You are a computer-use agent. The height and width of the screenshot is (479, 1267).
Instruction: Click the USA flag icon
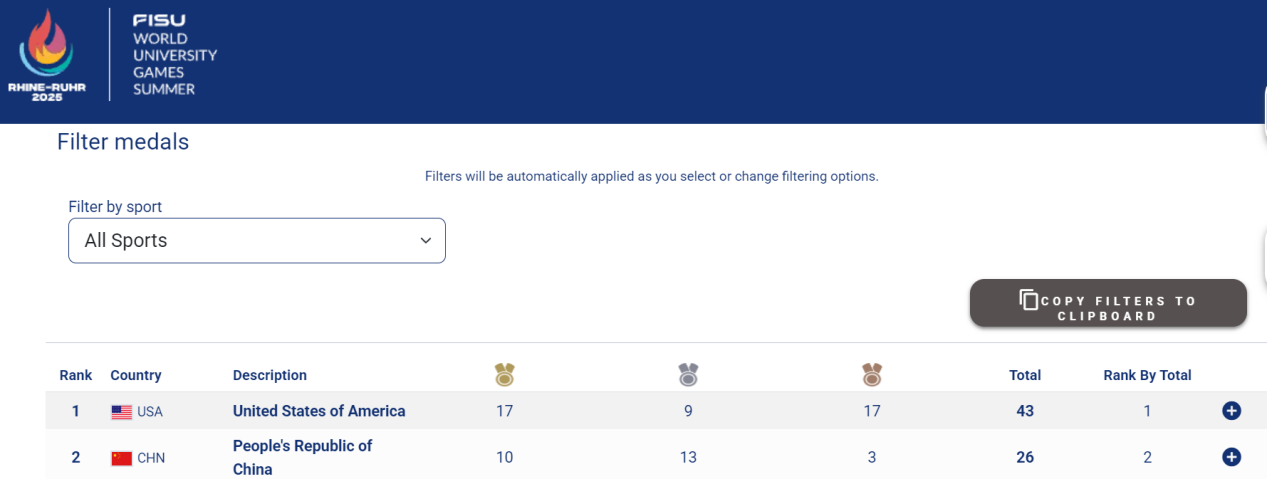coord(122,412)
